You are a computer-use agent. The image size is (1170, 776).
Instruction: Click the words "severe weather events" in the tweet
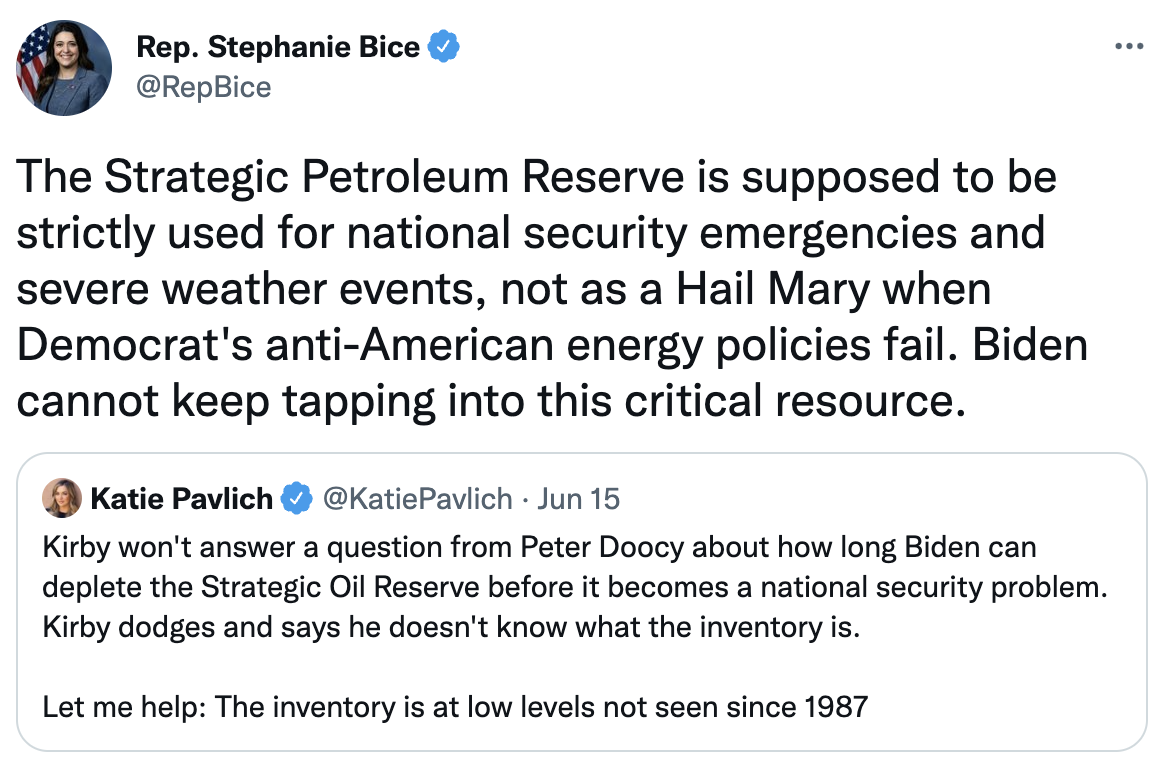249,289
